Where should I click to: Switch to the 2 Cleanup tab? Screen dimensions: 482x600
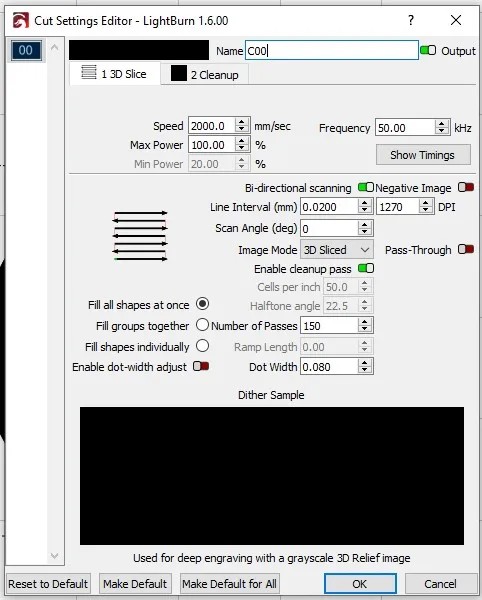205,74
